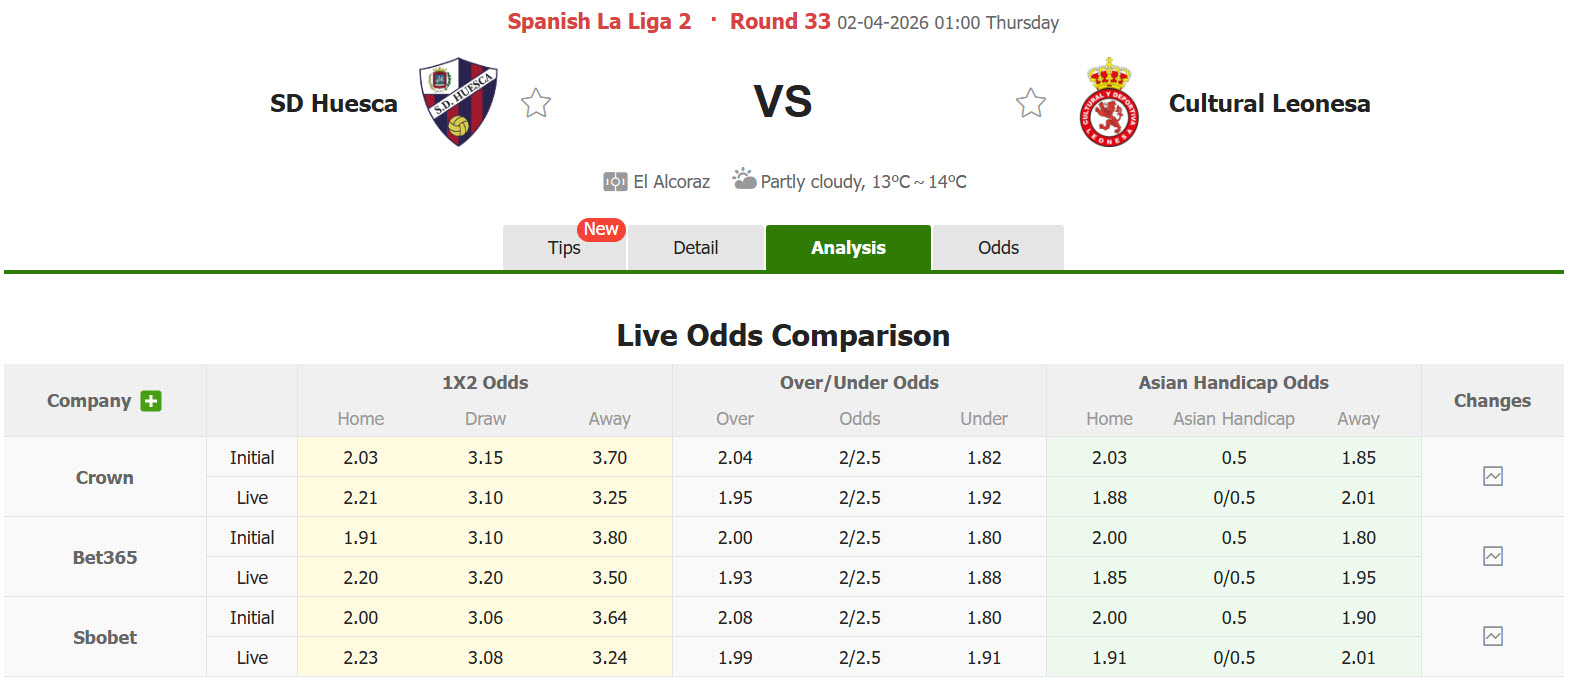Select the SD Huesca club badge

456,103
